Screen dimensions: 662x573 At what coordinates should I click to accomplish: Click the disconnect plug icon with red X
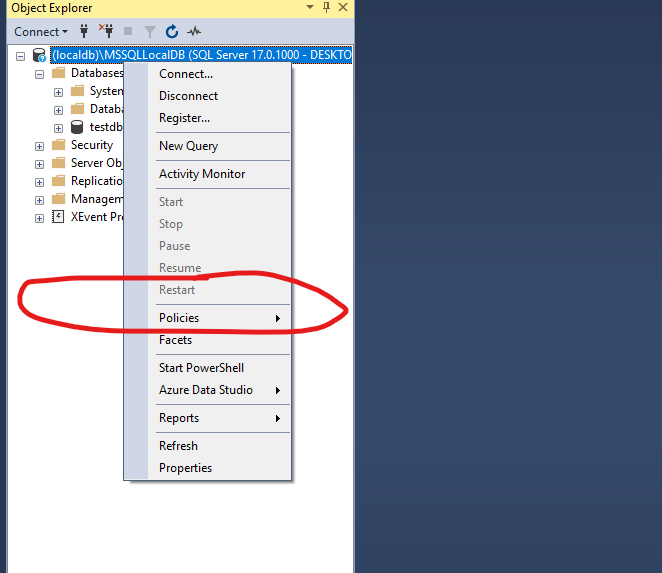click(106, 31)
